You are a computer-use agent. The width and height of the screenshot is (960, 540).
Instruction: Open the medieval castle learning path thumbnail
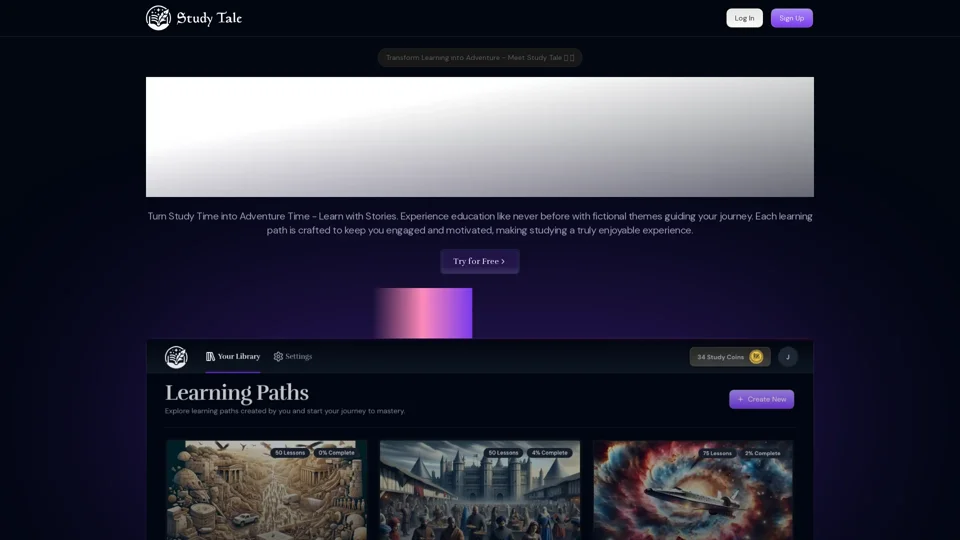coord(479,490)
